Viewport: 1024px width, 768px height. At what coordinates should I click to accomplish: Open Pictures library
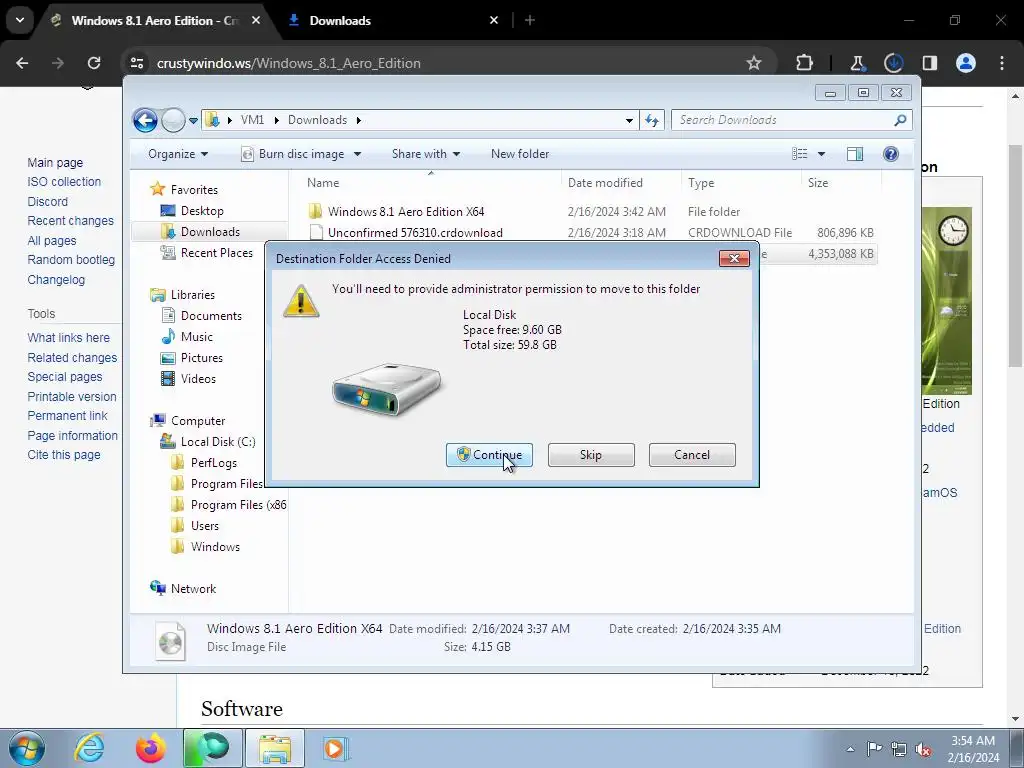coord(201,358)
